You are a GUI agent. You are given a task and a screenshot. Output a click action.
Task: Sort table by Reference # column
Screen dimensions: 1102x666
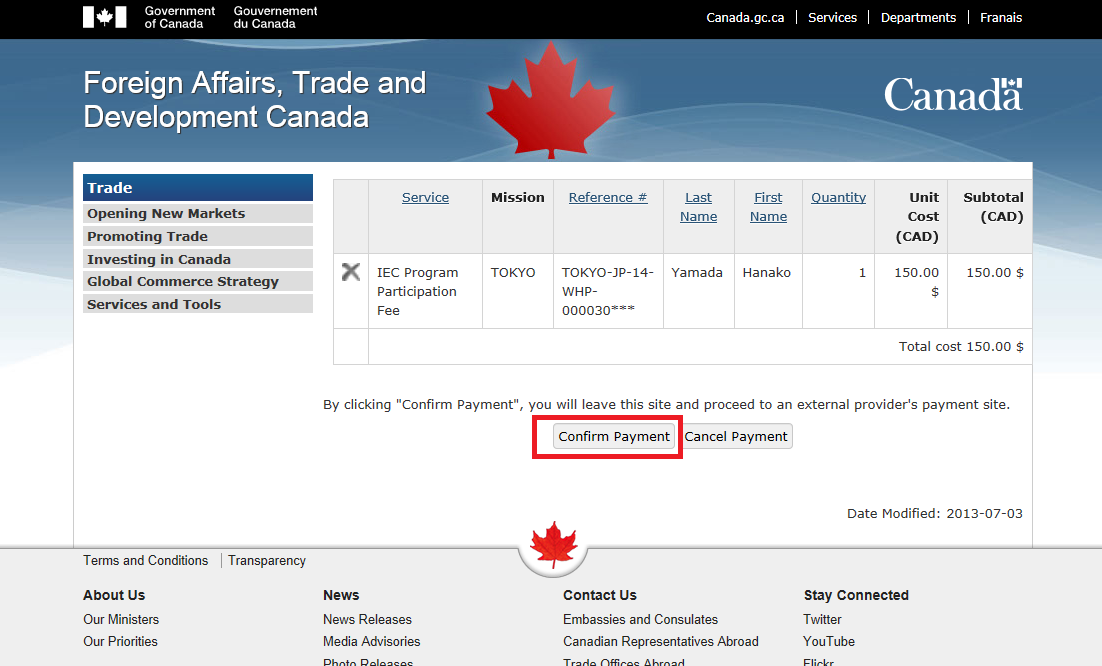pos(608,197)
